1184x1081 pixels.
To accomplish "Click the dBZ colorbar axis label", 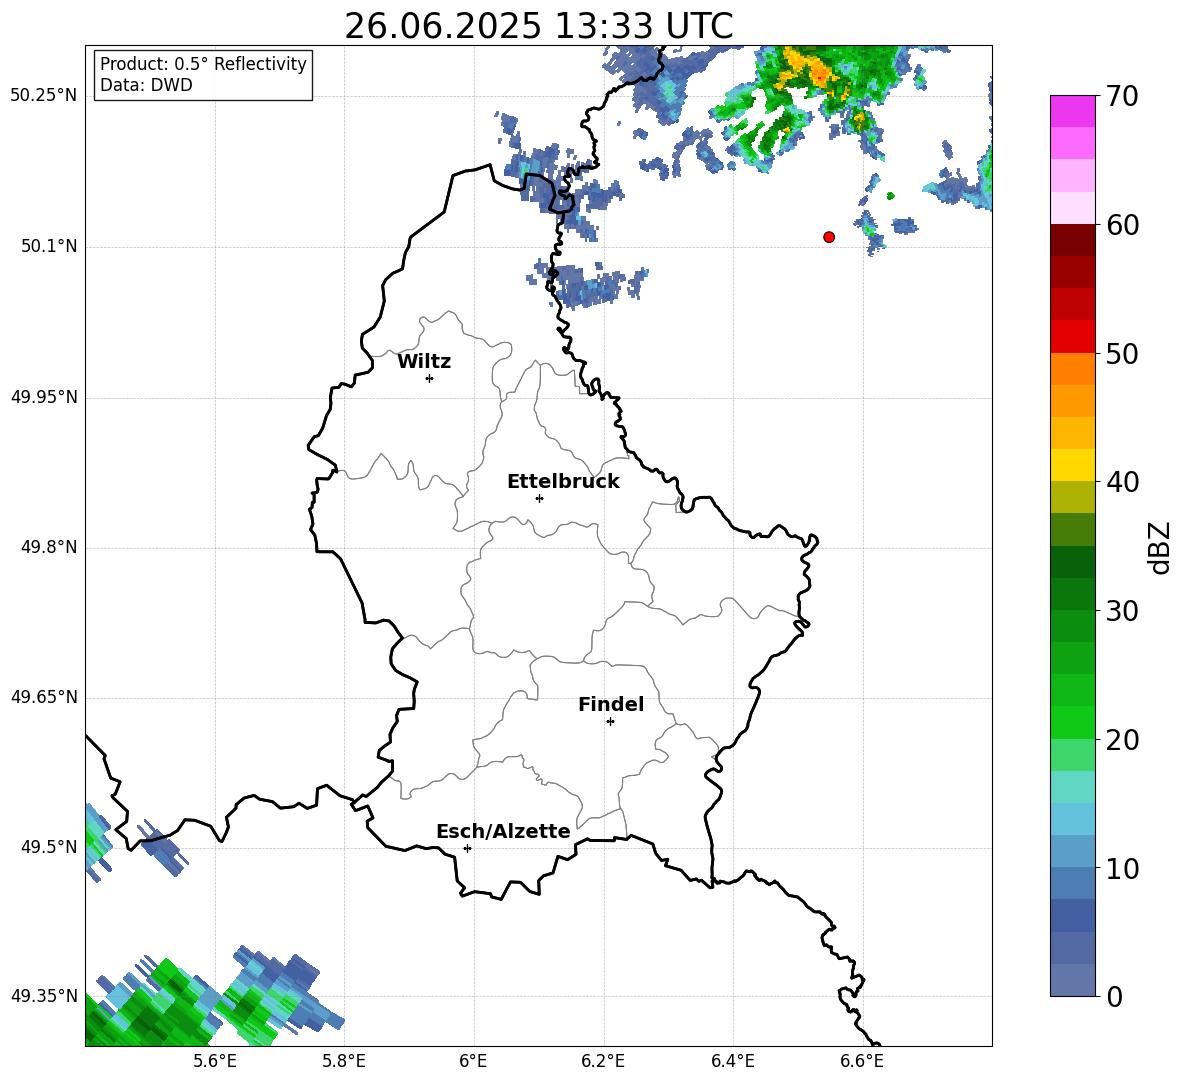I will 1160,547.
